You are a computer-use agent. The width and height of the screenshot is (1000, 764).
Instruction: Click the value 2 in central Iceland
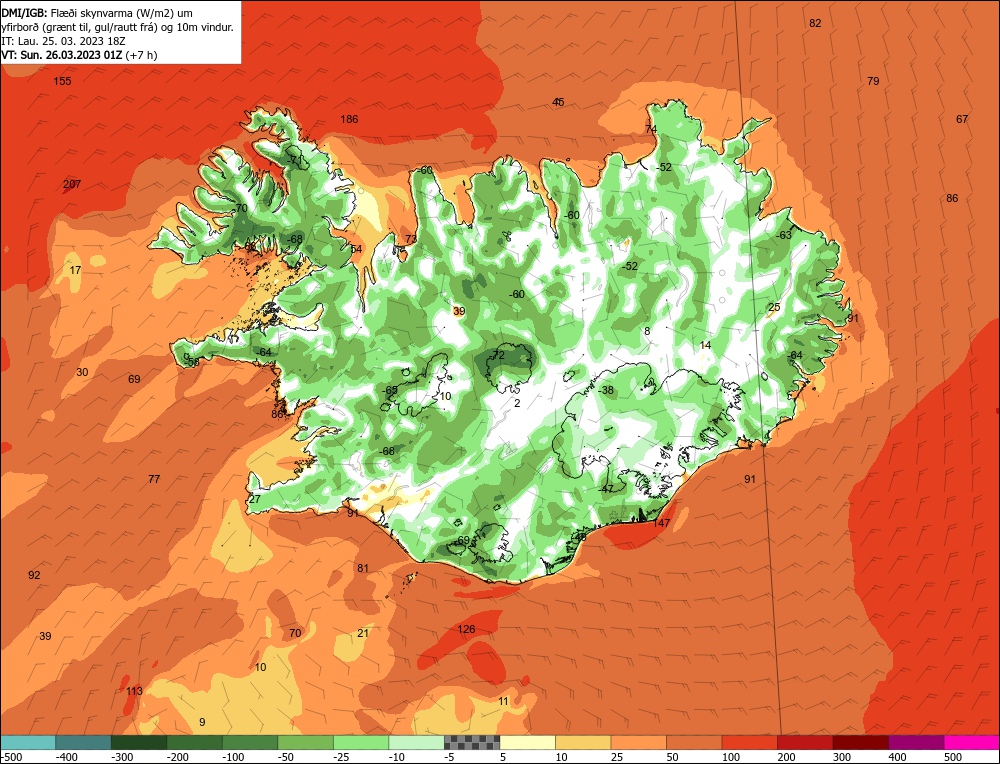pyautogui.click(x=517, y=403)
